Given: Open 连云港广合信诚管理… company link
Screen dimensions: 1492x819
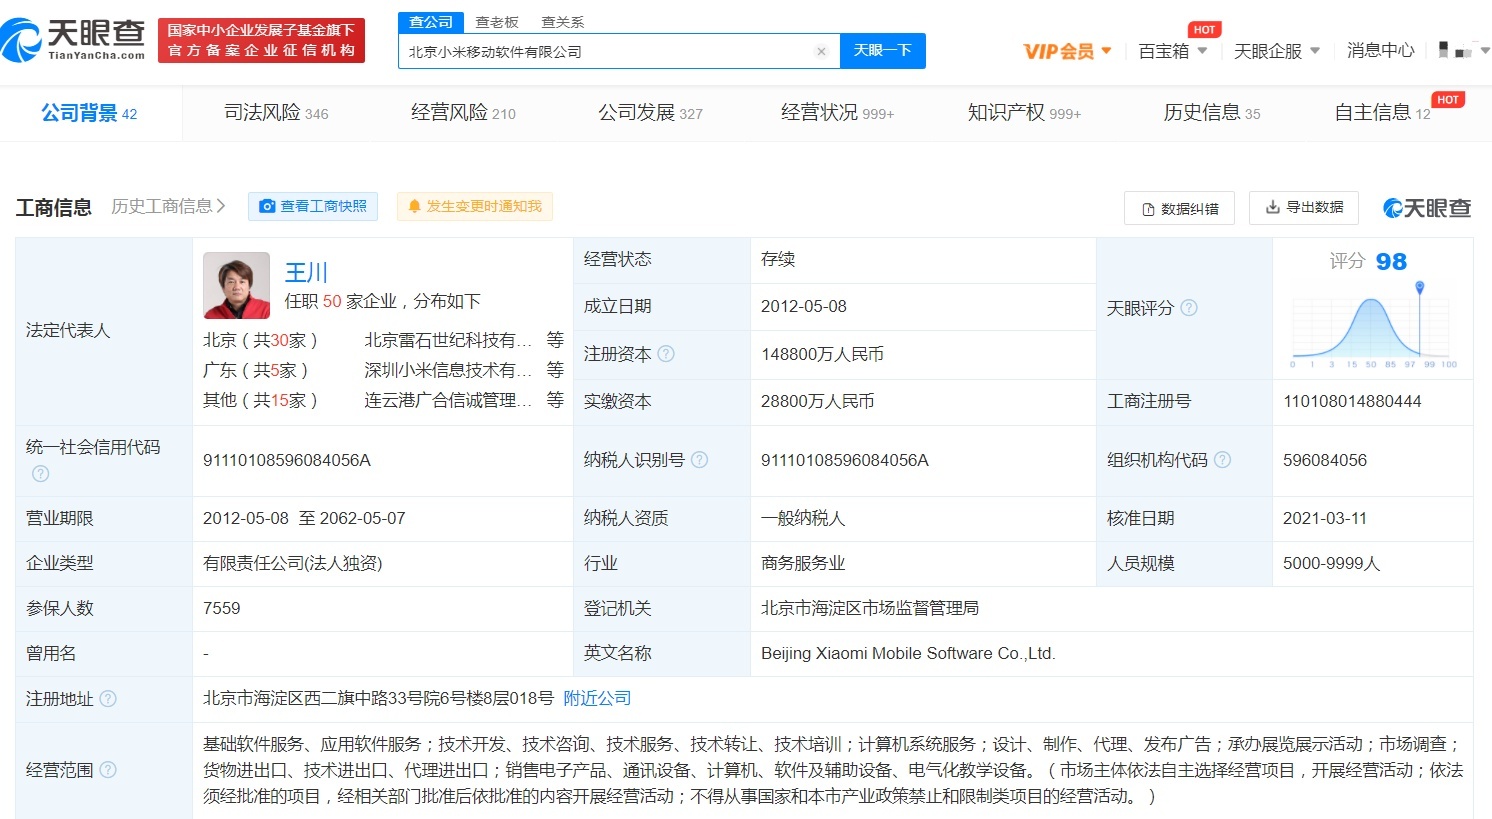Looking at the screenshot, I should pos(448,400).
